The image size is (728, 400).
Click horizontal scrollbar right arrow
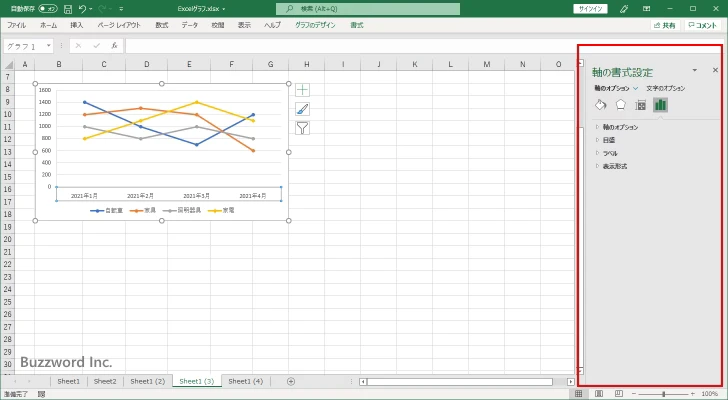pyautogui.click(x=571, y=382)
